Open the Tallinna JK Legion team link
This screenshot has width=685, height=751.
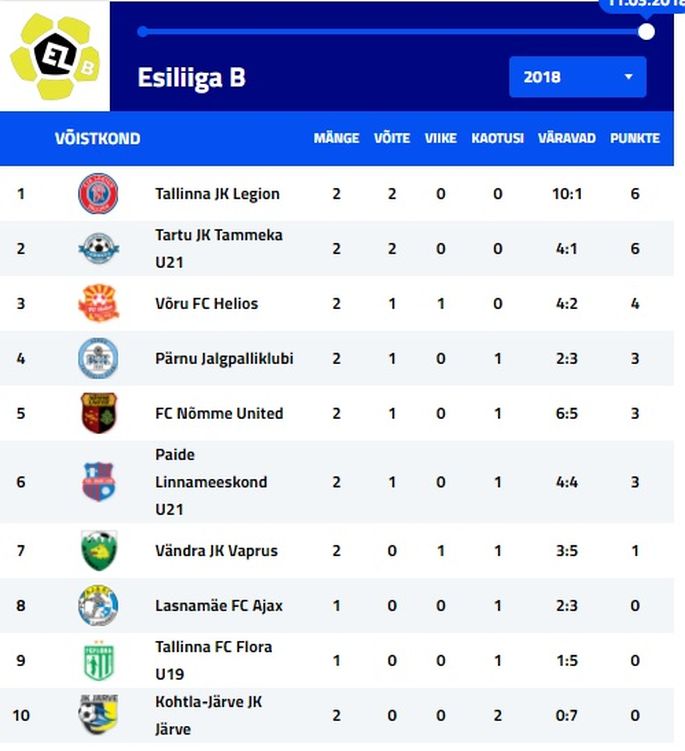pos(217,194)
